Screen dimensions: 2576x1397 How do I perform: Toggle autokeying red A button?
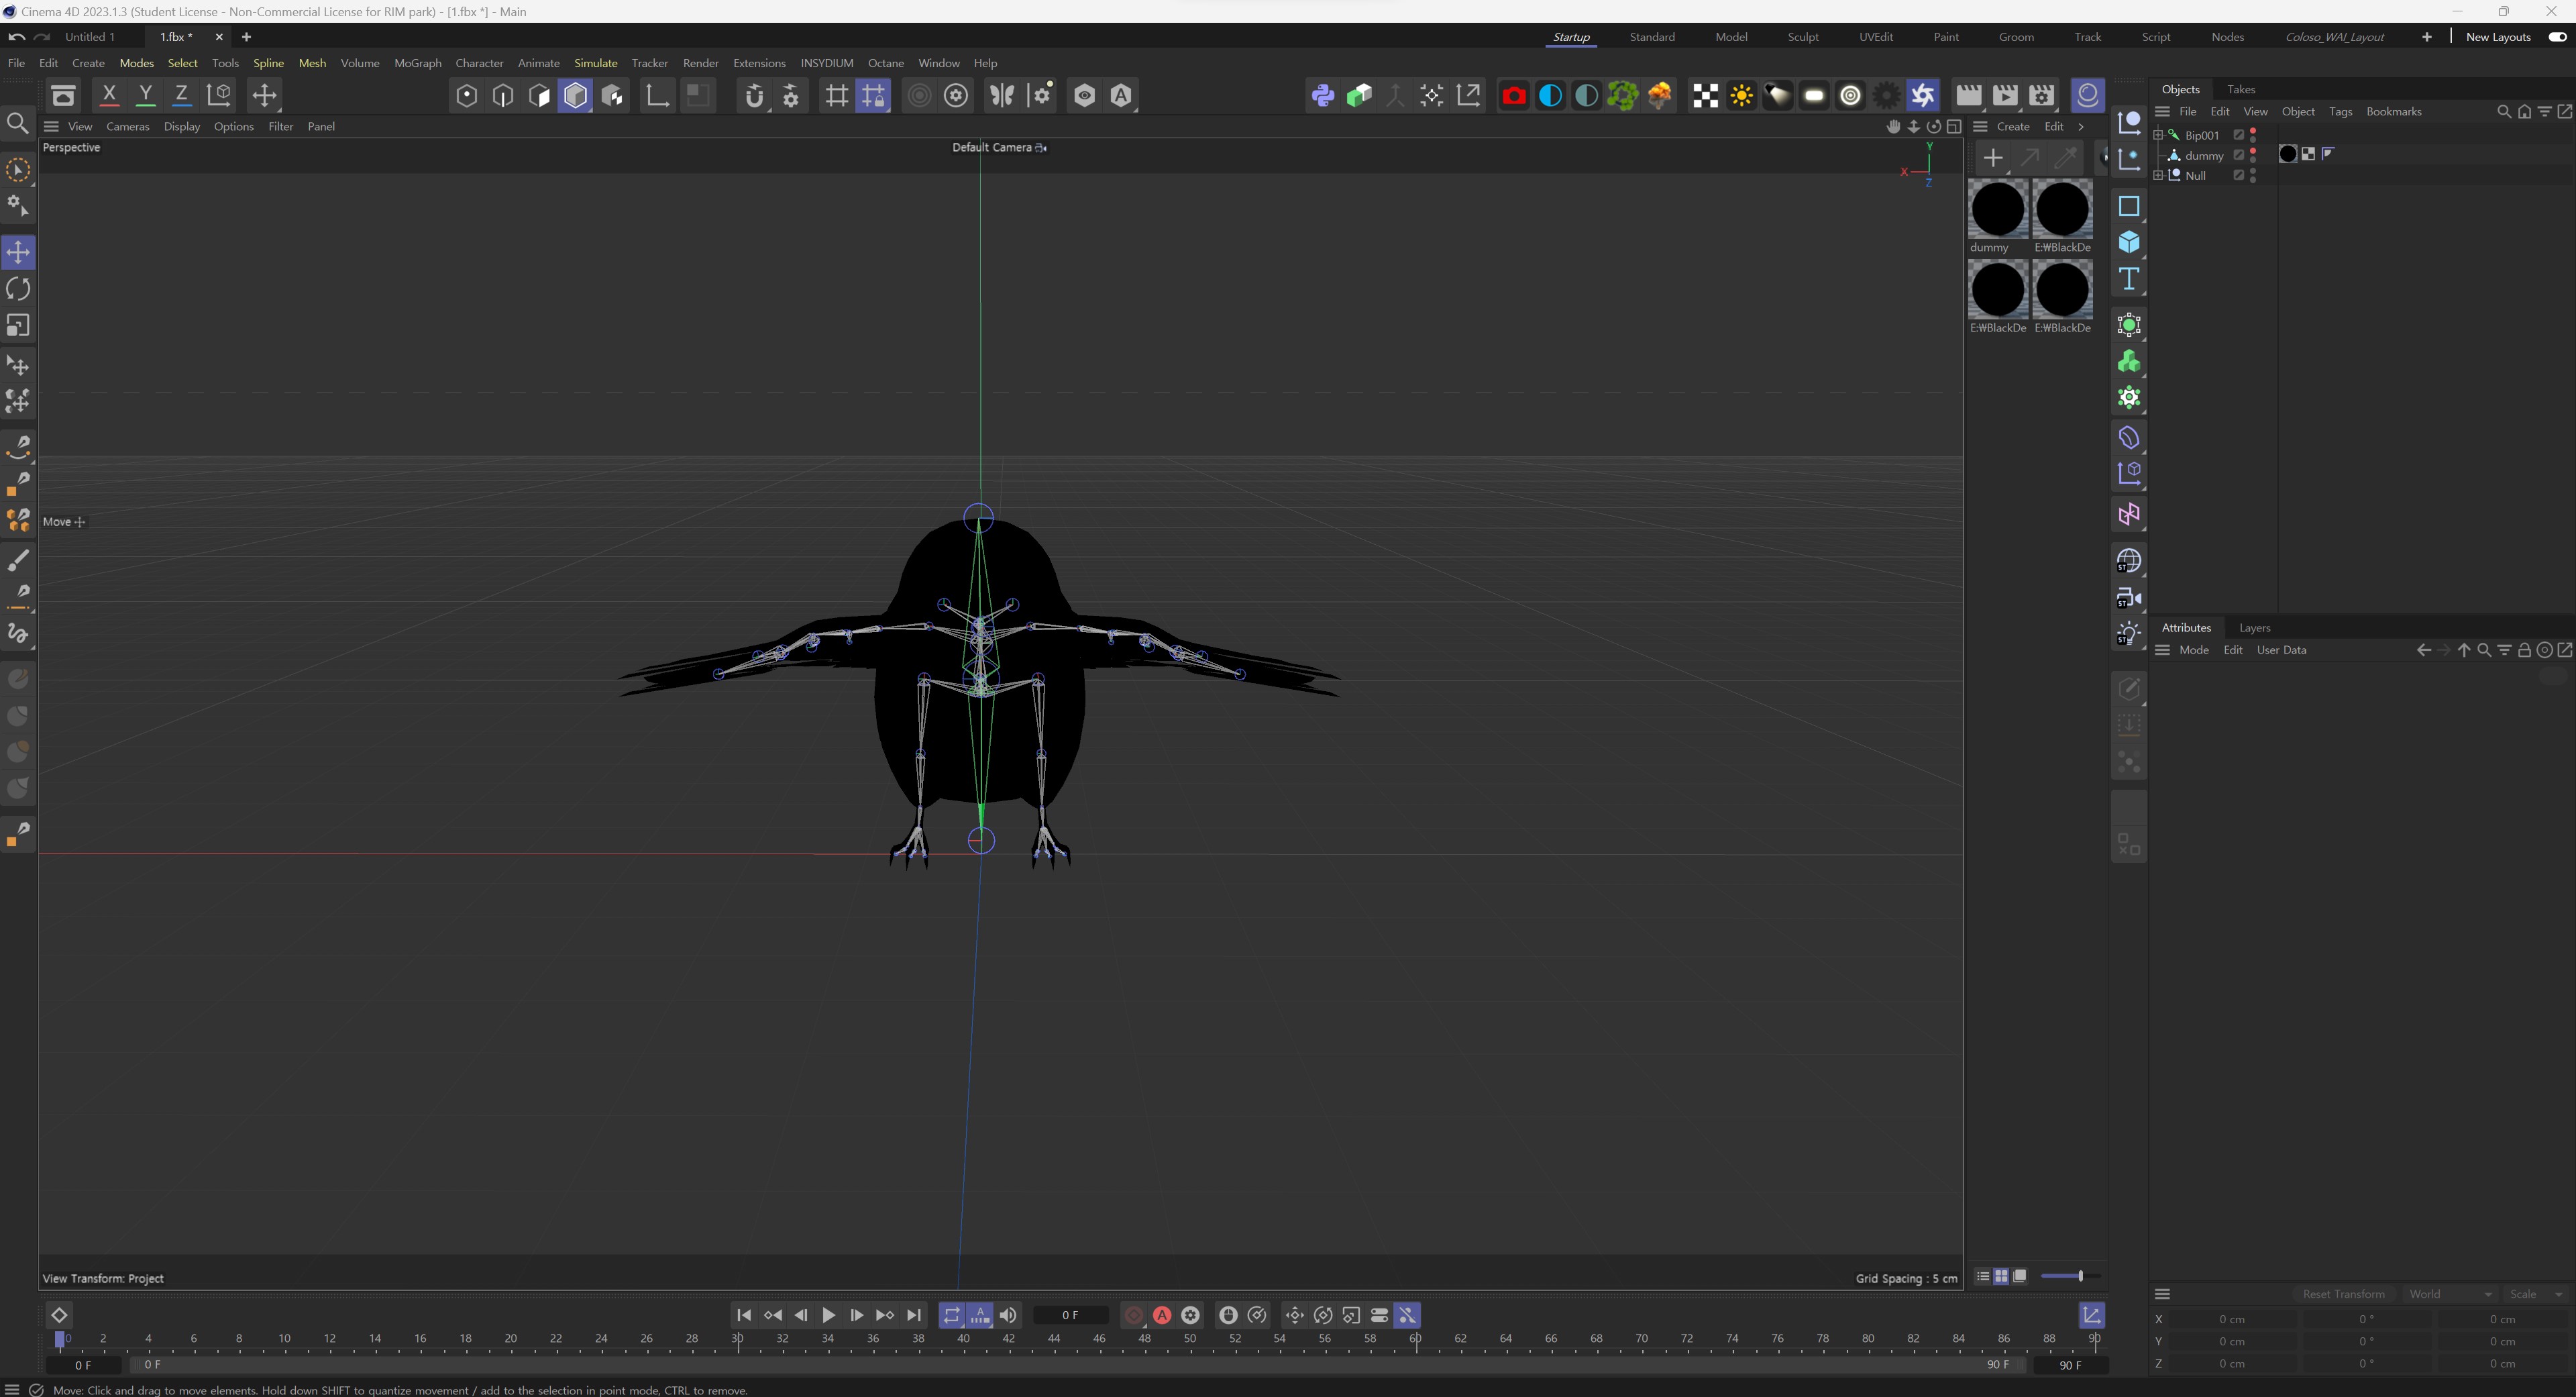pos(1162,1315)
